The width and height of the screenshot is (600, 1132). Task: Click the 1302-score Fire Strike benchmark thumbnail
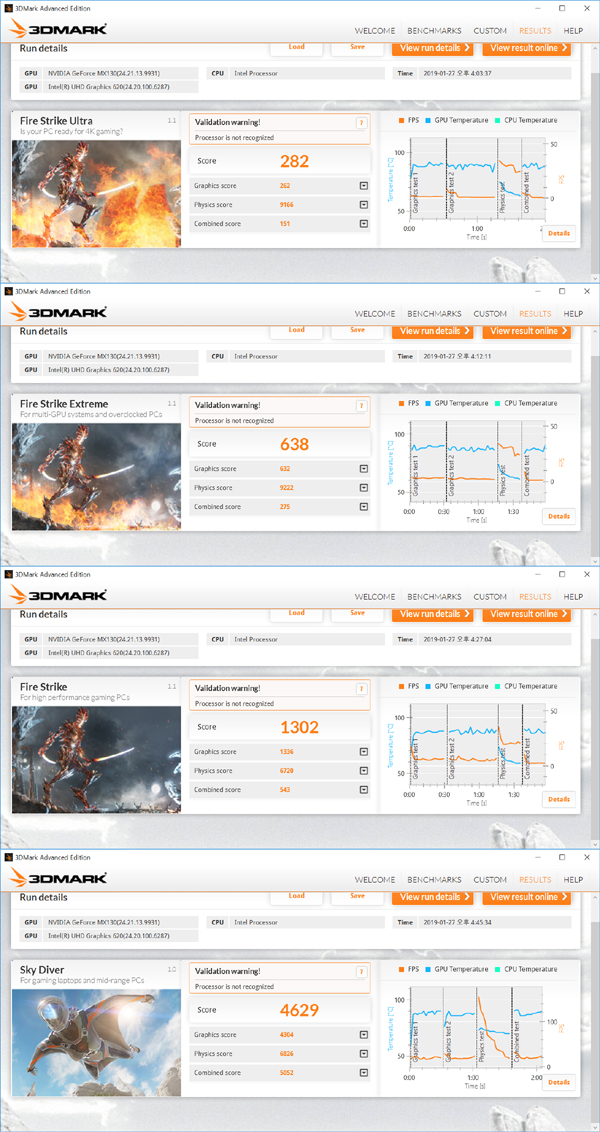[96, 759]
